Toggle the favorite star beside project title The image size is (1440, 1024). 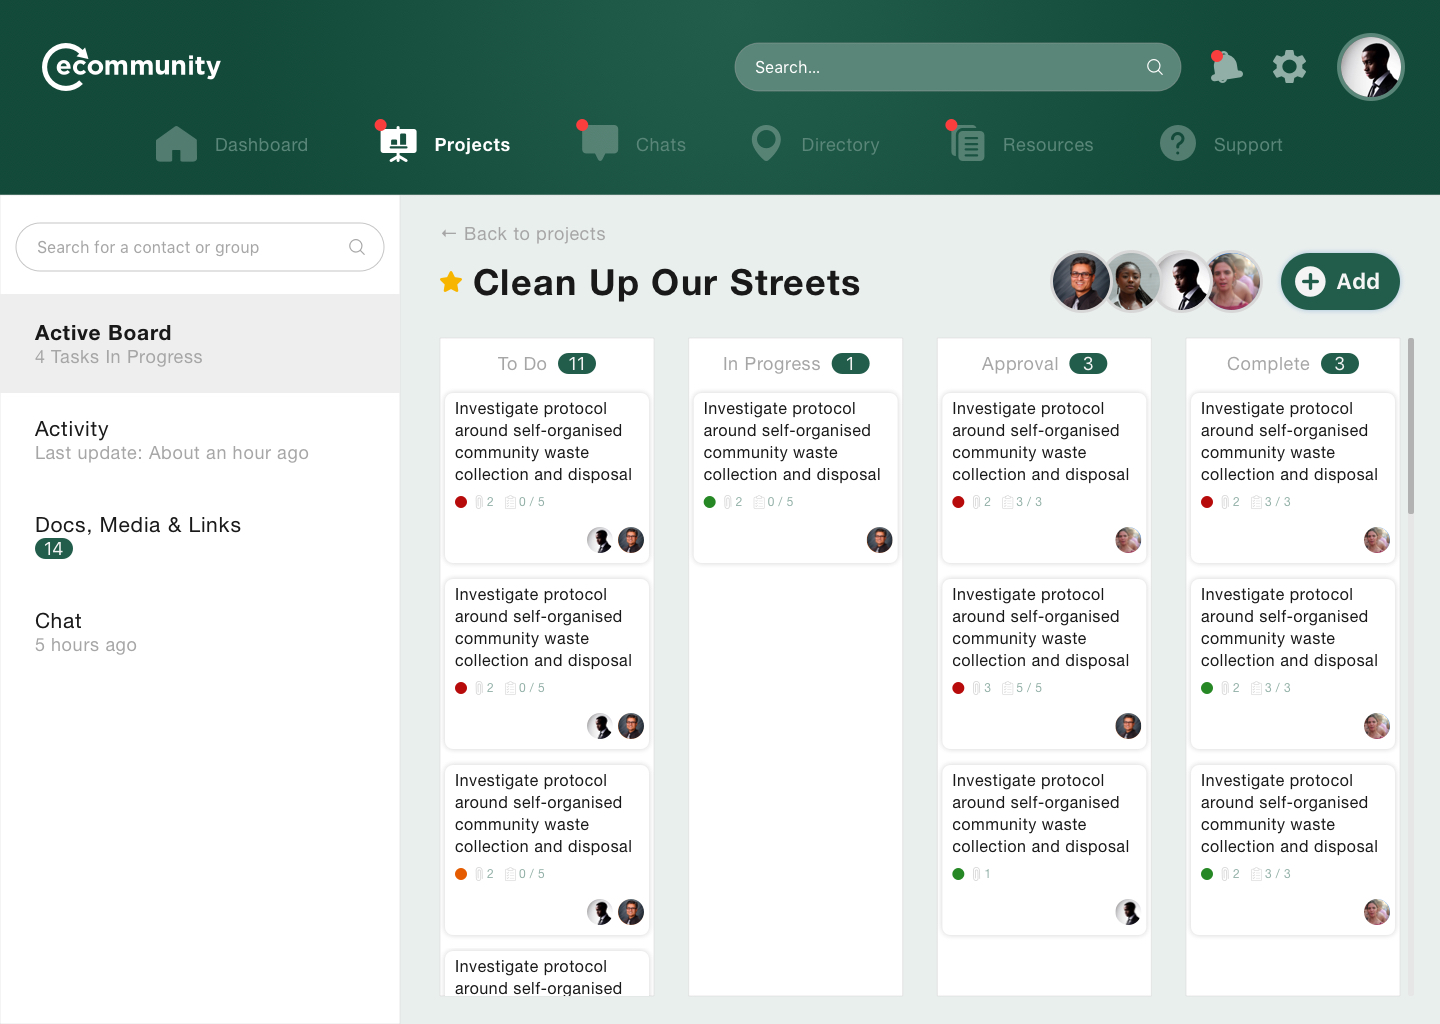pos(451,283)
